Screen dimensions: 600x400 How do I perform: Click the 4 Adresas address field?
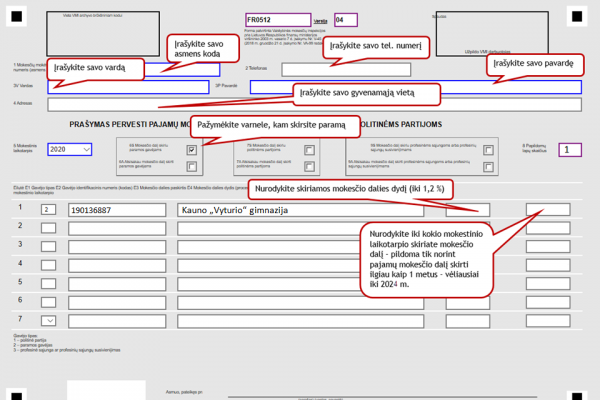[315, 104]
